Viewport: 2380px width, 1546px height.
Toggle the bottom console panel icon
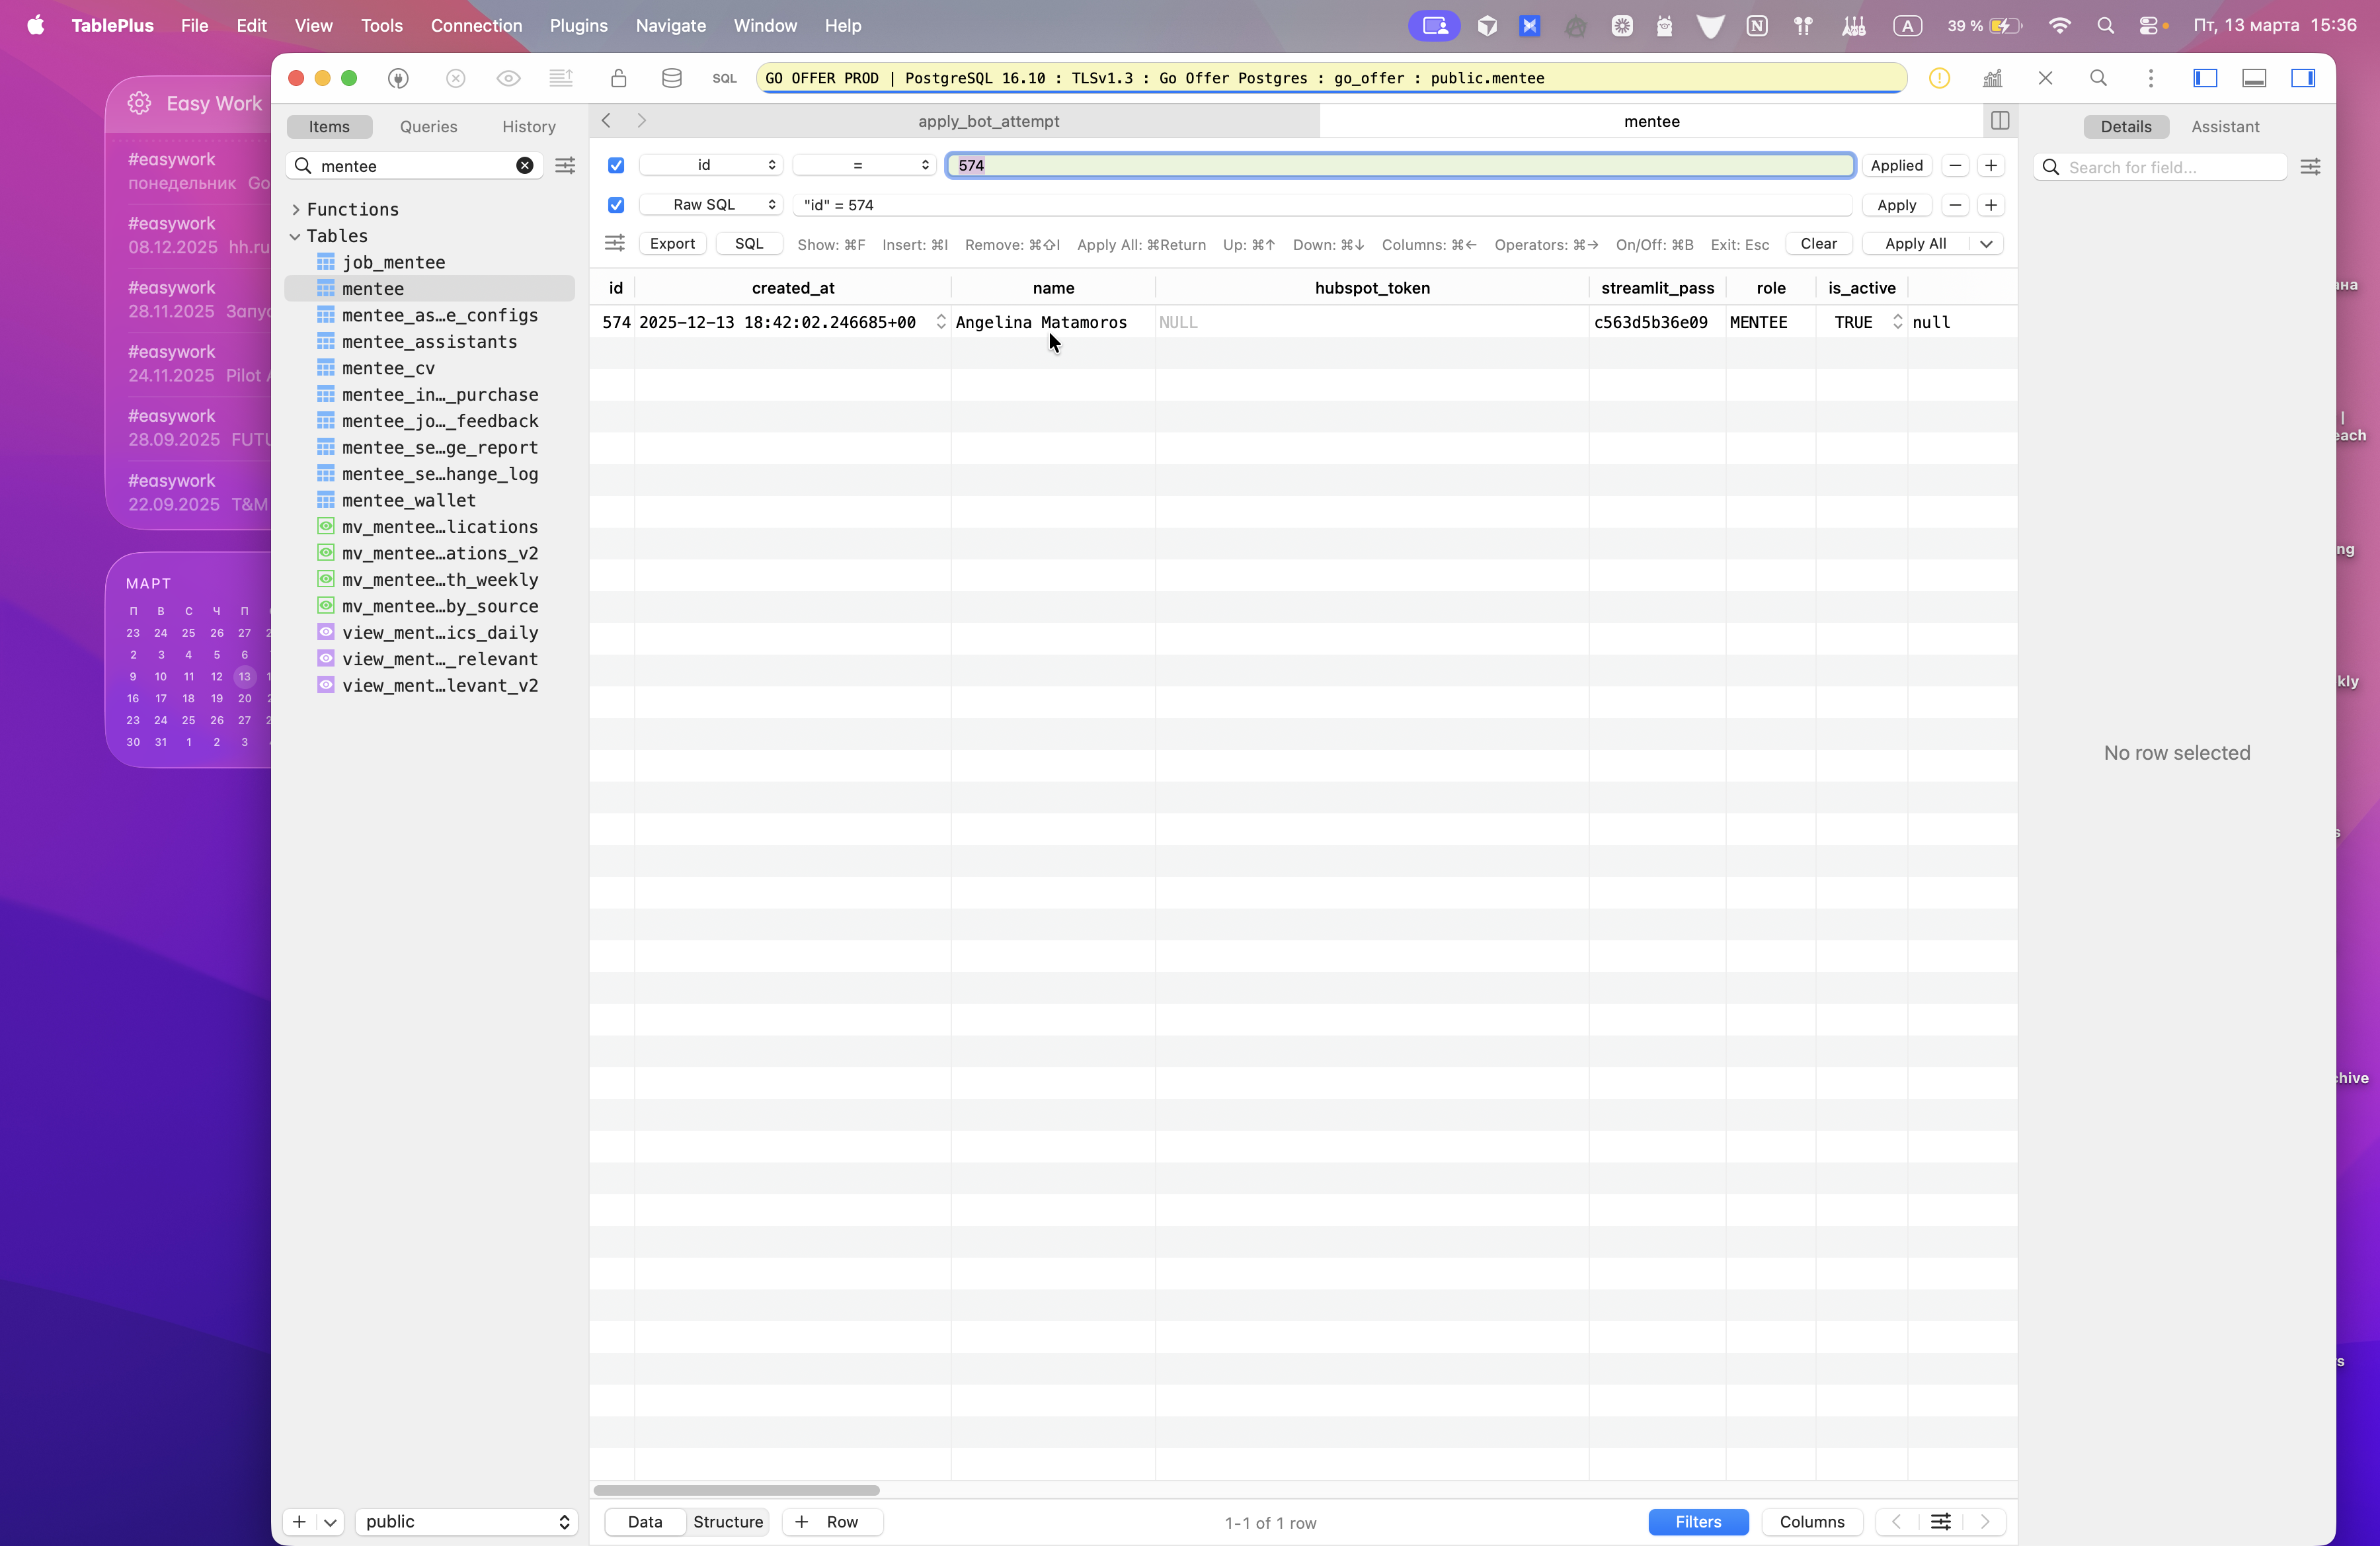pyautogui.click(x=2254, y=78)
